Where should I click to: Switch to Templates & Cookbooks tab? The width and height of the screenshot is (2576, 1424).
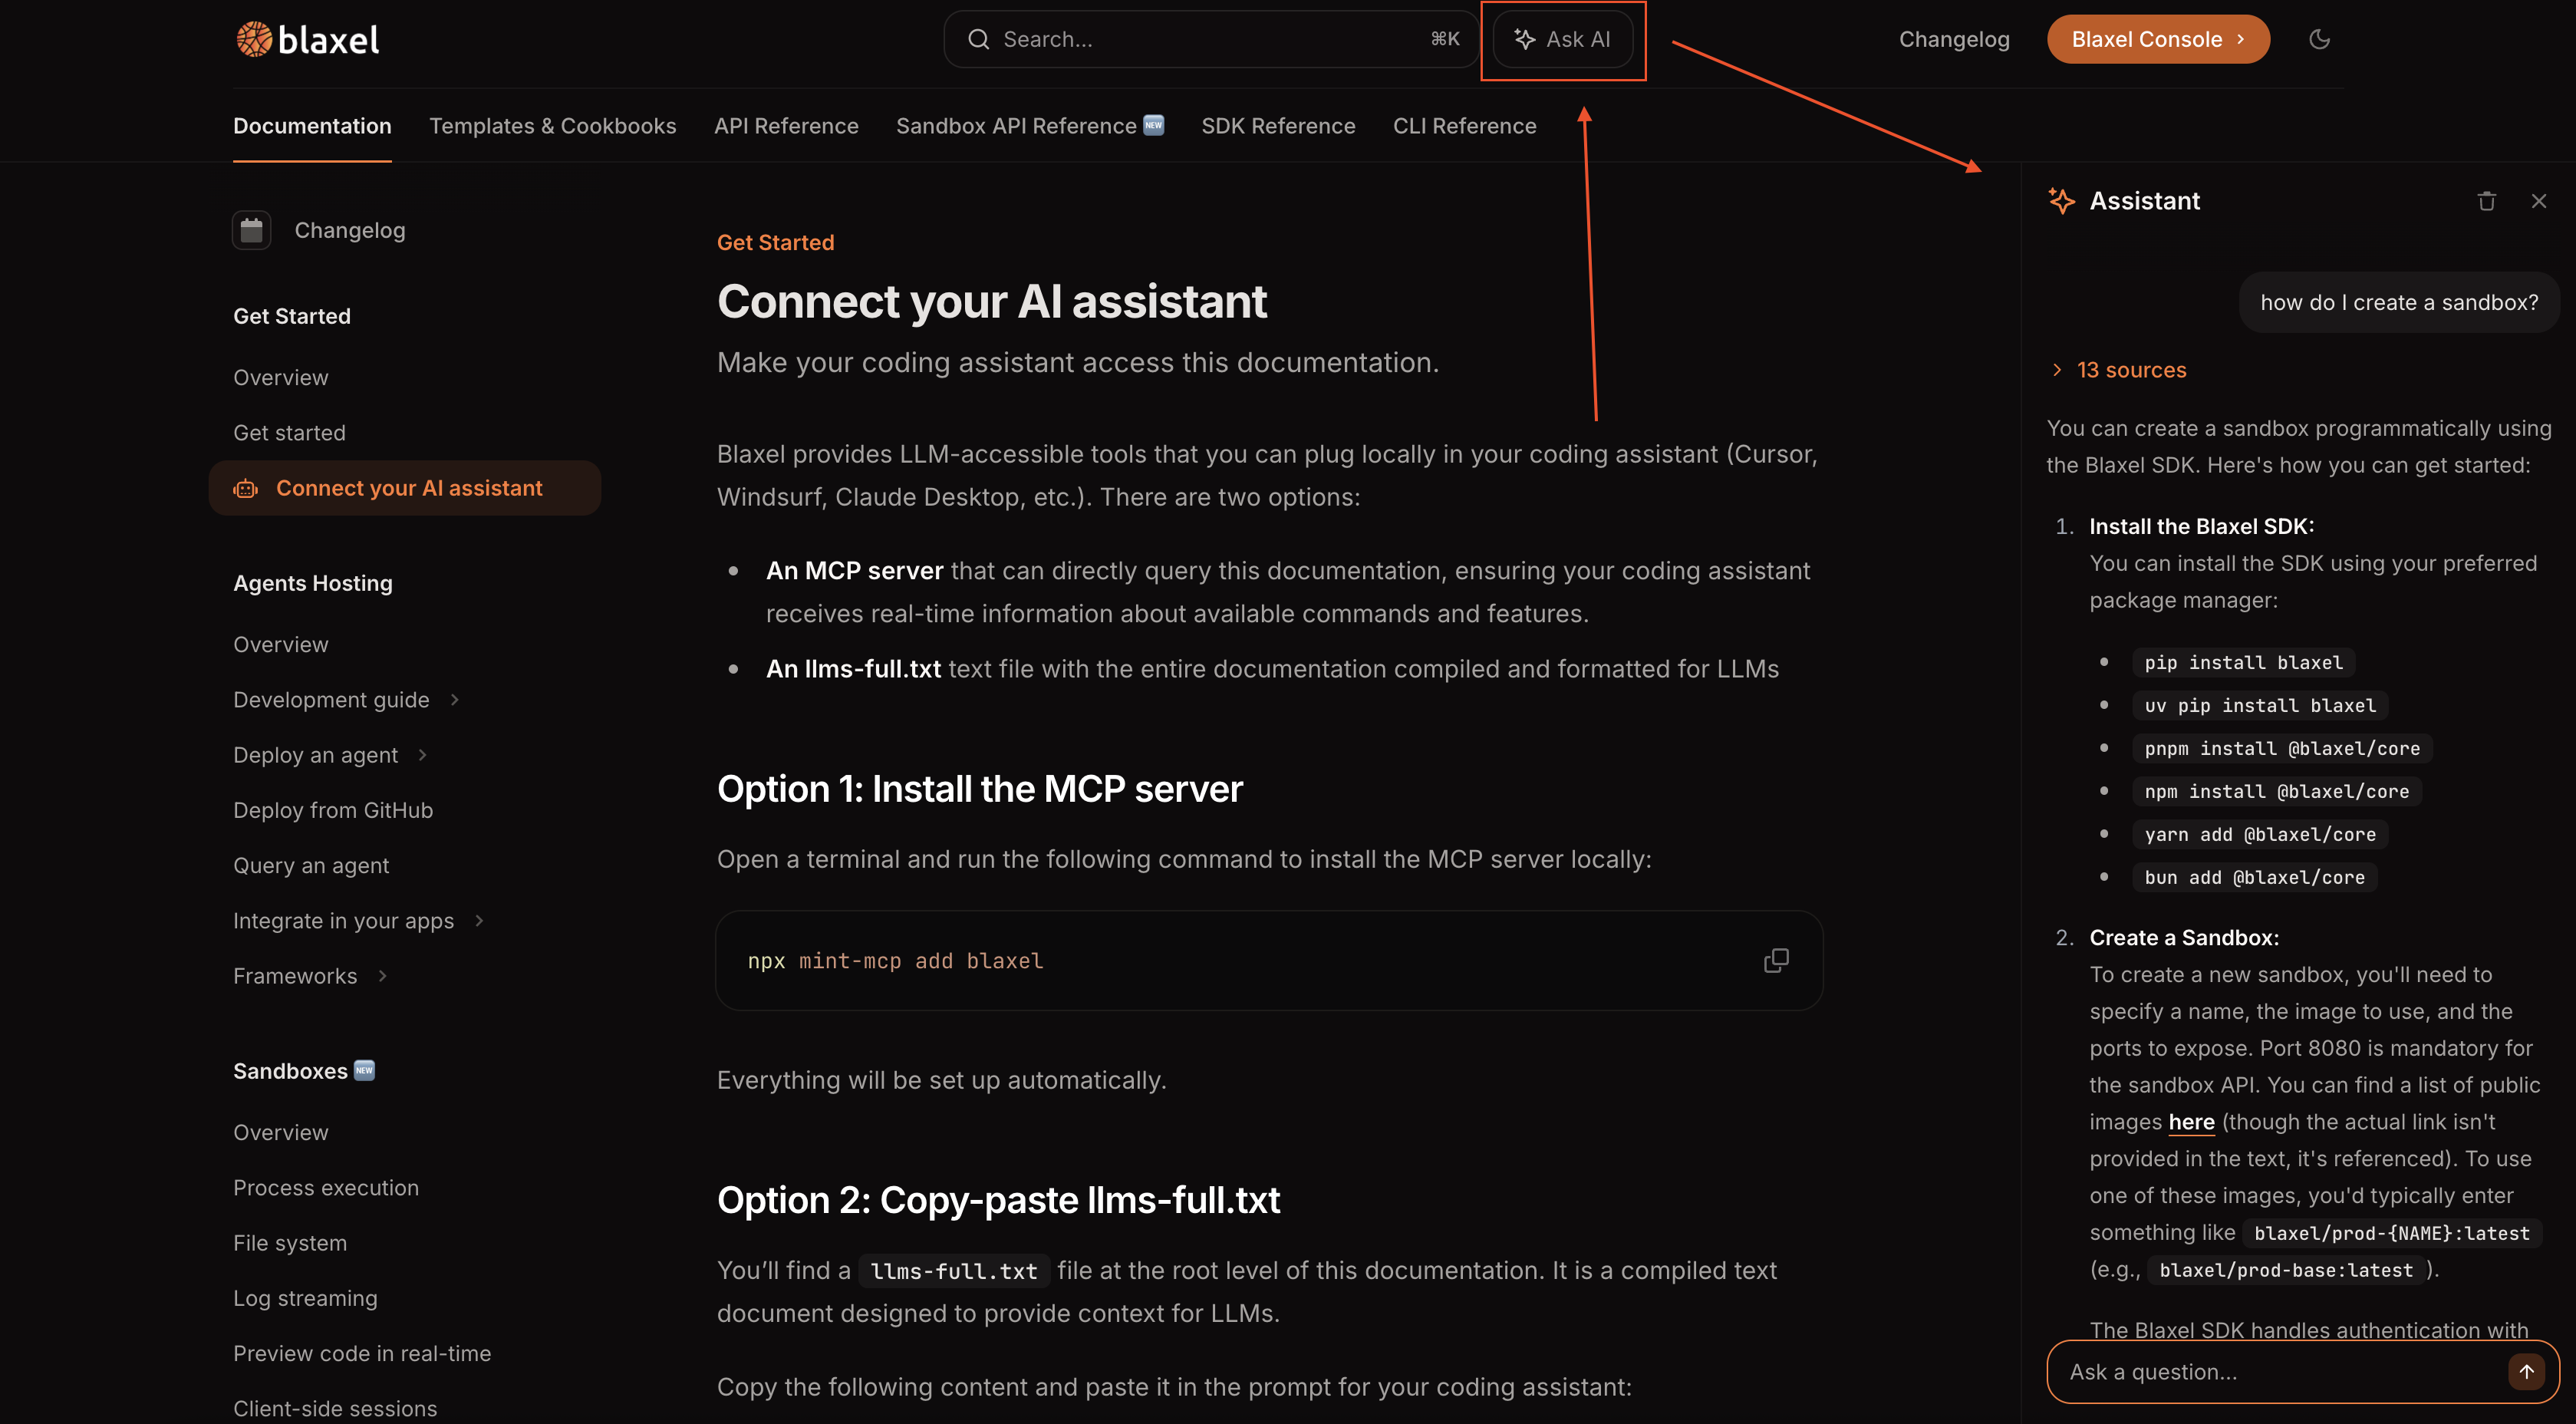[553, 126]
